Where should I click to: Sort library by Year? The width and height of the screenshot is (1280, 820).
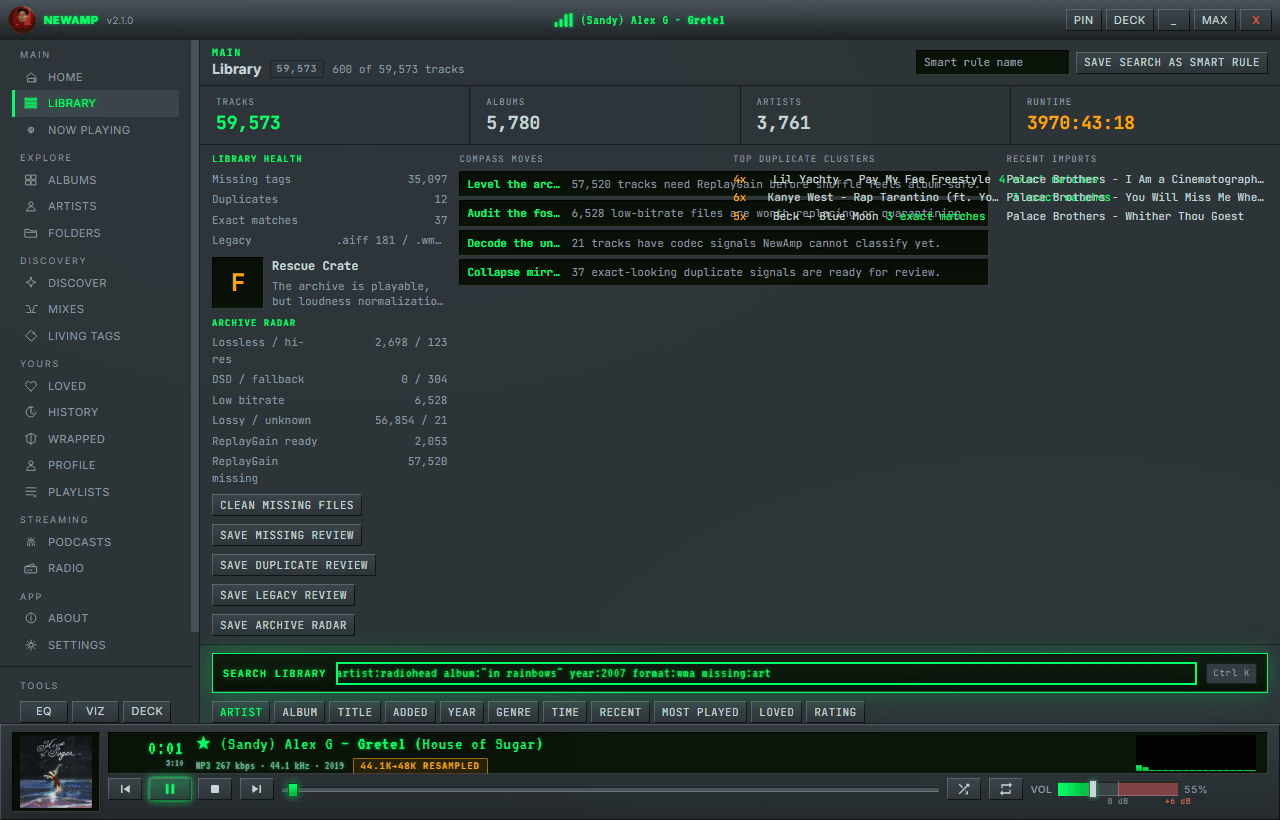pos(462,712)
